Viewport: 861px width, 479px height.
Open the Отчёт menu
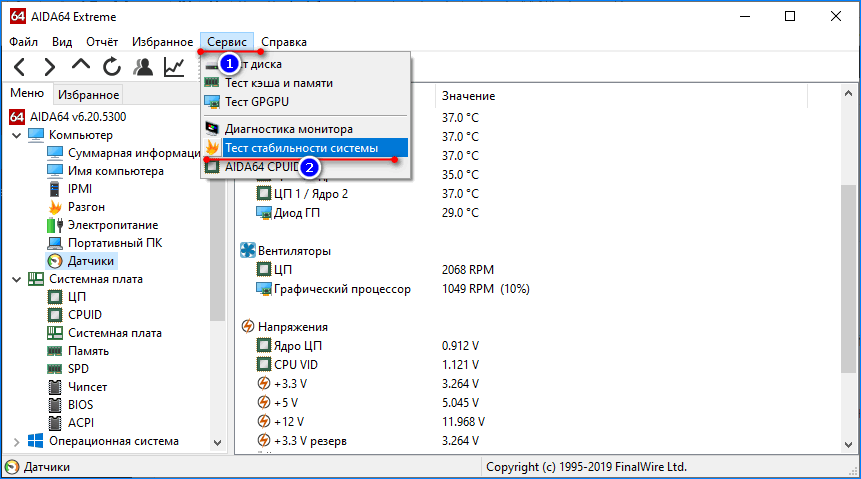102,42
